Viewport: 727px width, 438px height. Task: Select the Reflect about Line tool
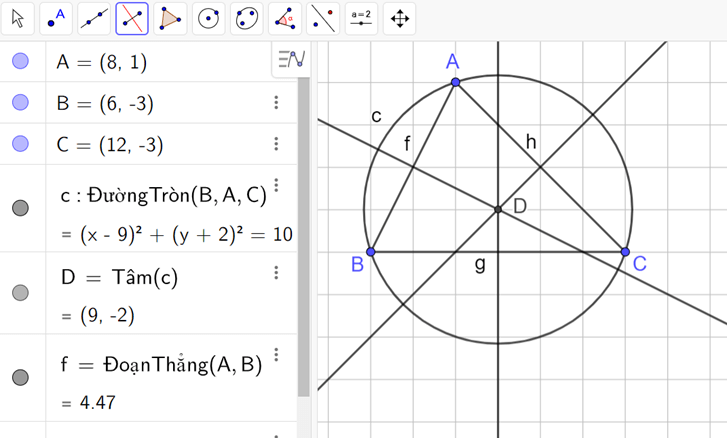click(x=323, y=18)
